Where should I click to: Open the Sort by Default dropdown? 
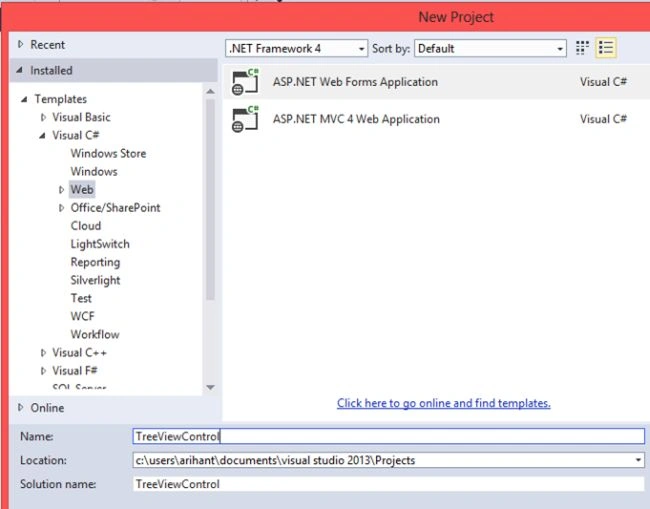(490, 48)
